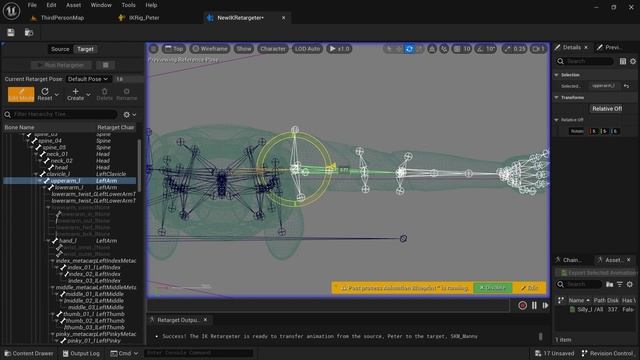Open the Preview tab beside Details
640x360 pixels.
tap(609, 48)
